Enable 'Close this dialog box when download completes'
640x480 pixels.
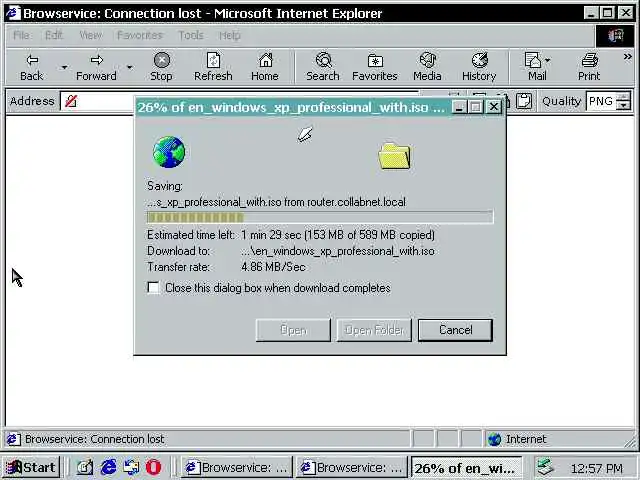pos(153,288)
